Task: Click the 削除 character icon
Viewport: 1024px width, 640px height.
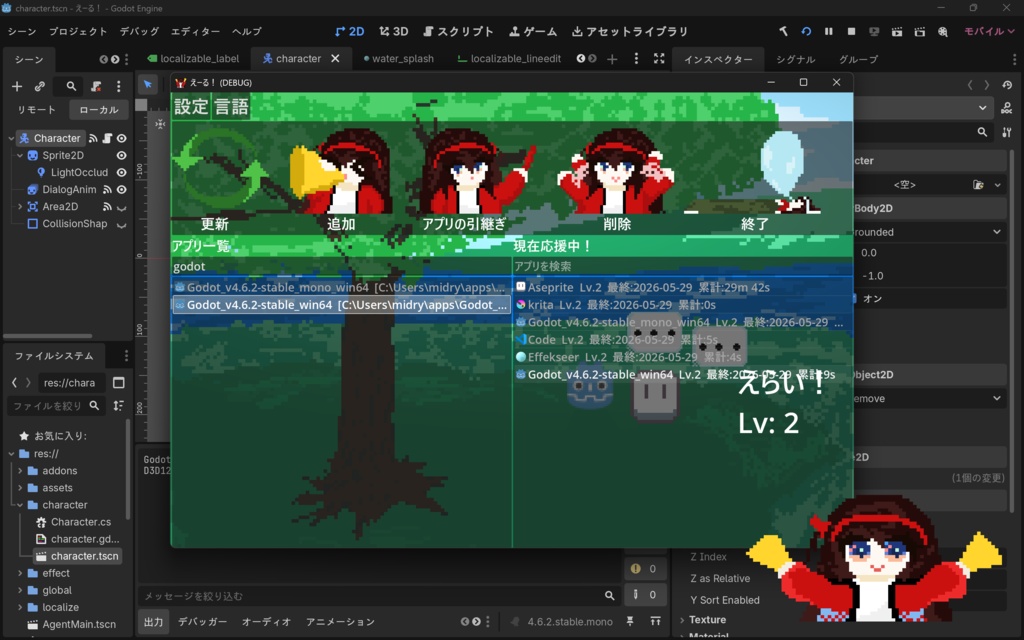Action: point(616,171)
